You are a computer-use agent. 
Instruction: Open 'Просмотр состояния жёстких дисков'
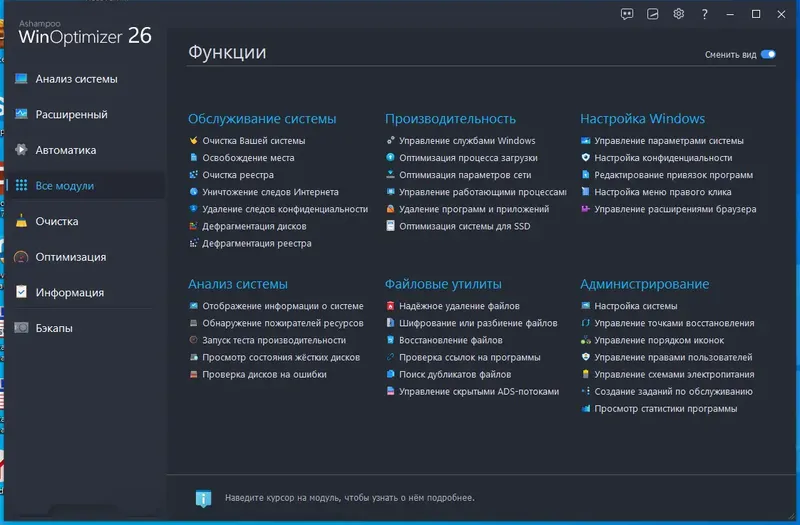tap(281, 357)
